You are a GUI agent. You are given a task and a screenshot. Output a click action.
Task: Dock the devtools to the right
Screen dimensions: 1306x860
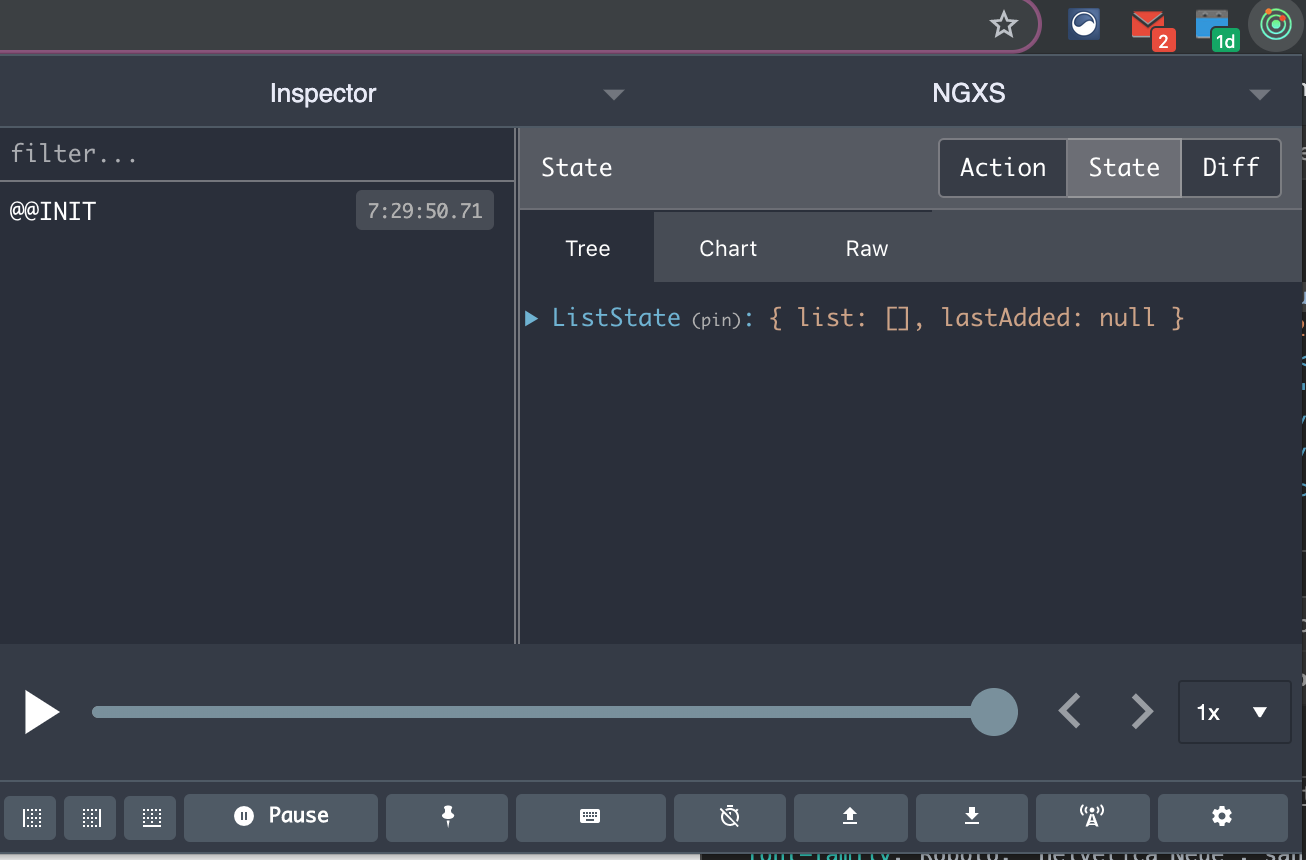coord(91,818)
